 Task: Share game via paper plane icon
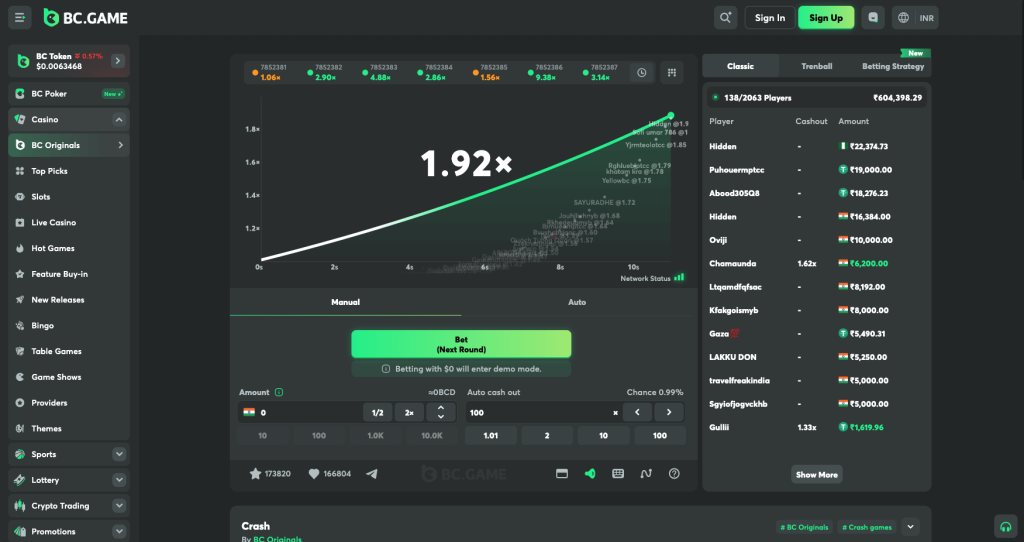(x=372, y=474)
